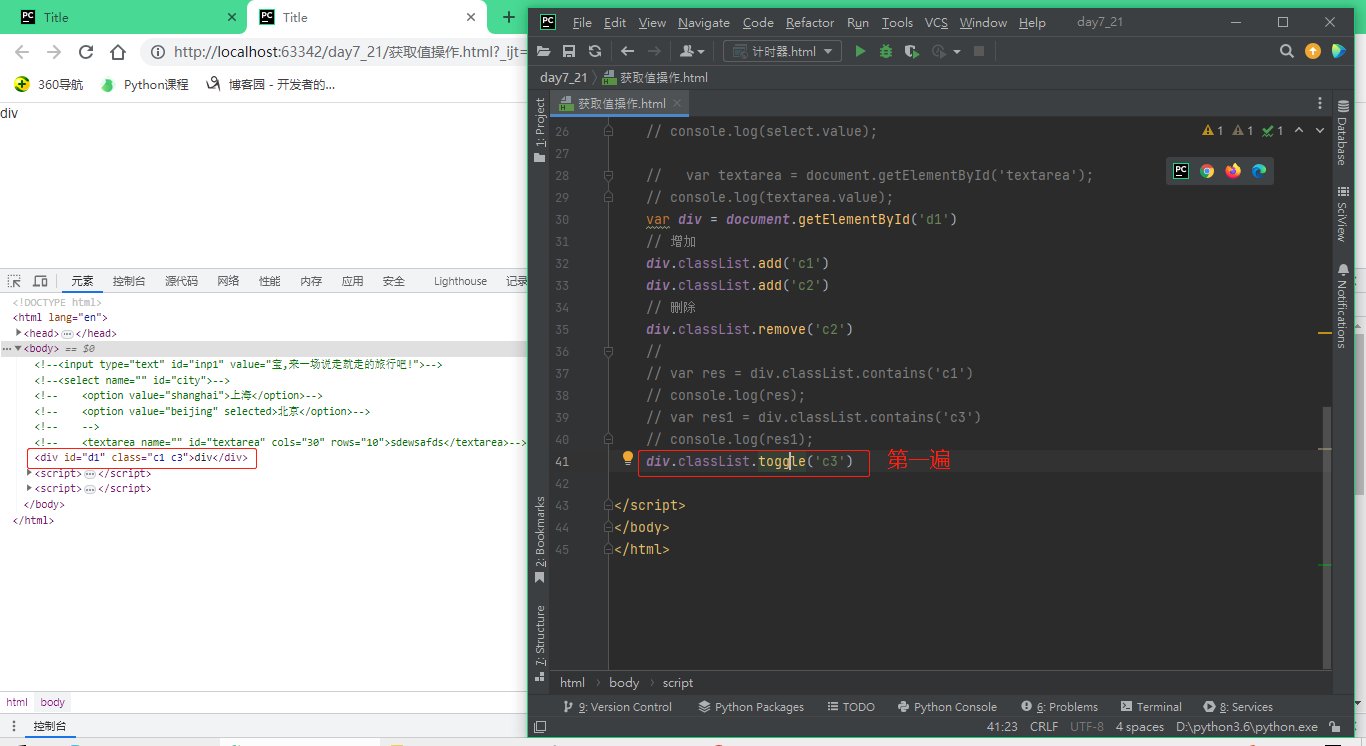Open page in Chrome from editor browser icons

point(1207,171)
